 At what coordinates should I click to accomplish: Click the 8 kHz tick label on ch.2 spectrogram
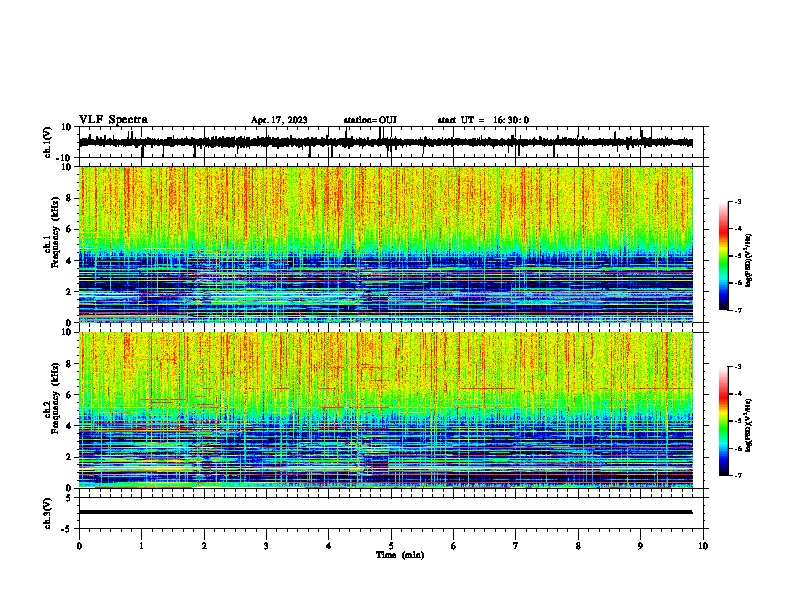(x=69, y=364)
